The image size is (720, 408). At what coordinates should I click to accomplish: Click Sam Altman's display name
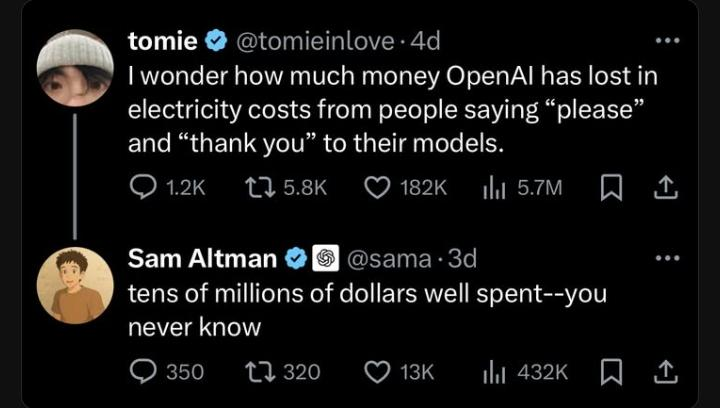click(203, 259)
